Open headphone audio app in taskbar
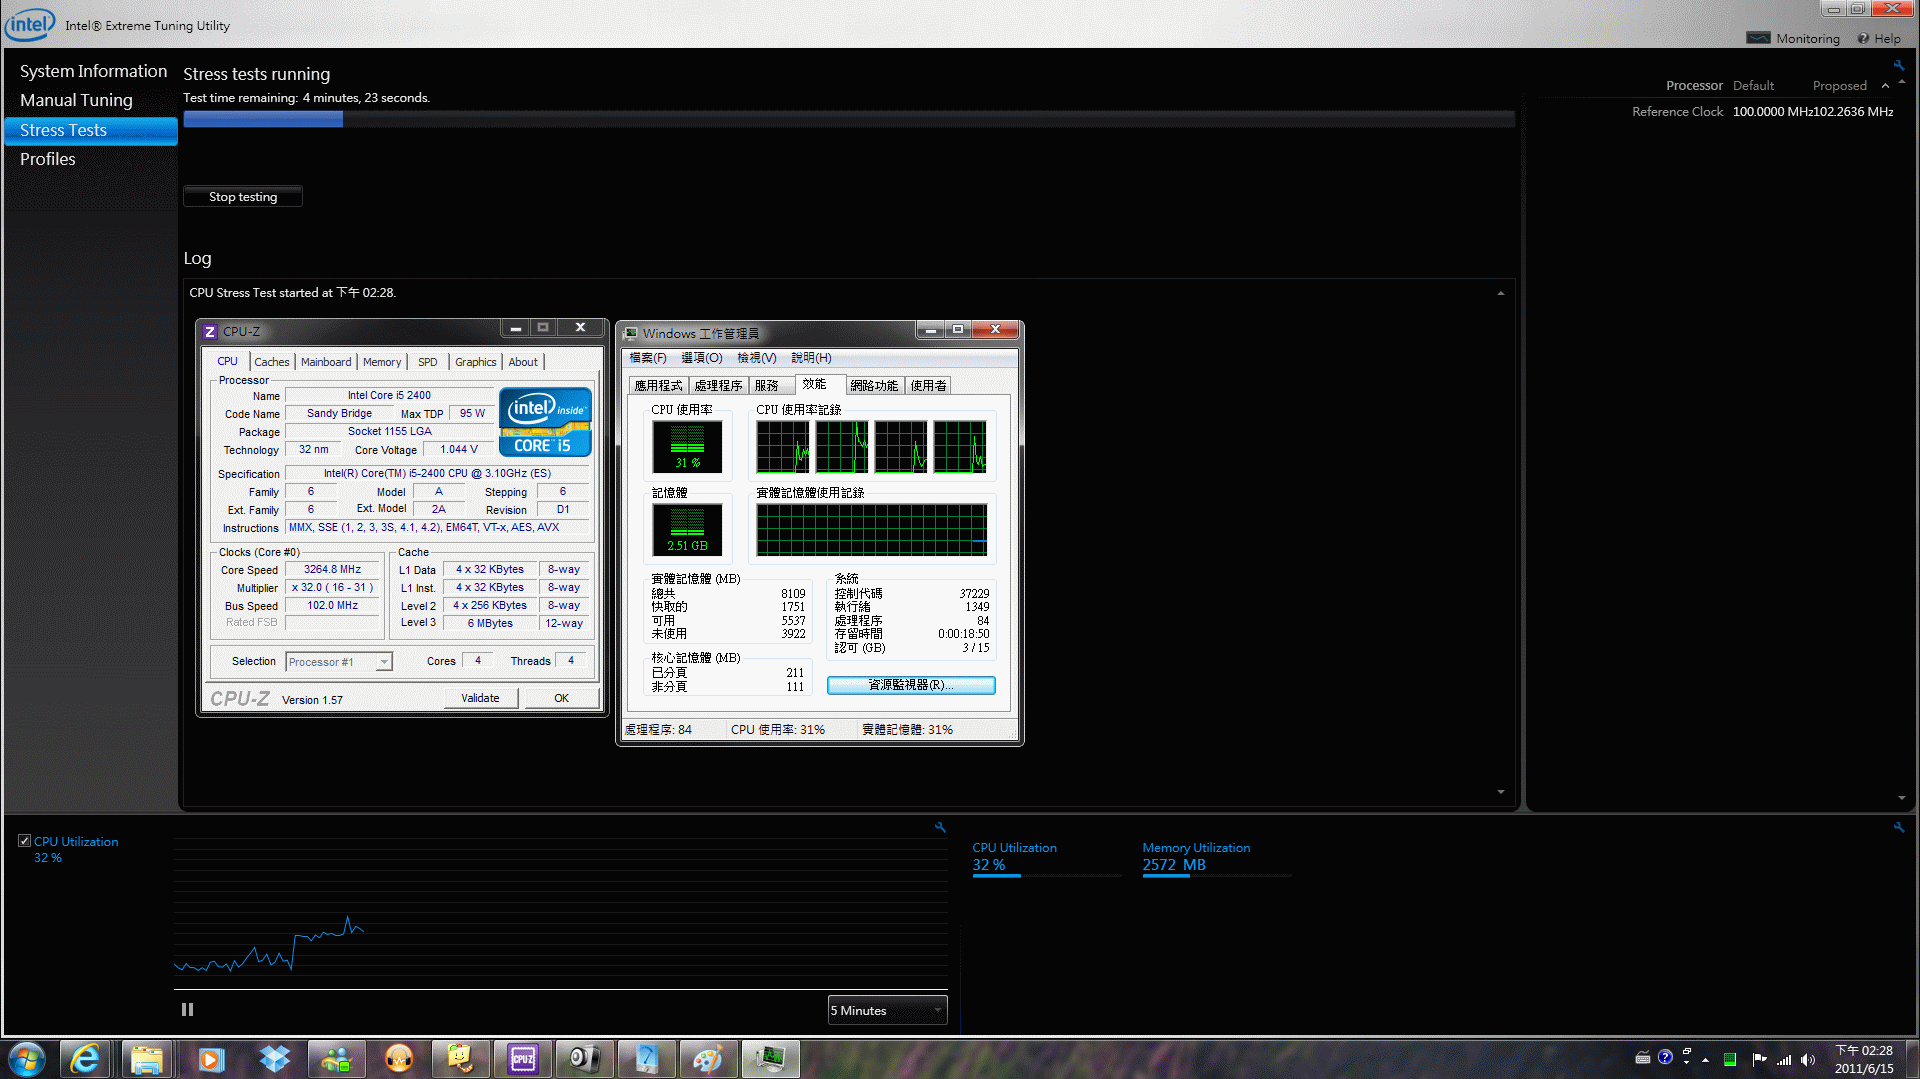The height and width of the screenshot is (1079, 1920). click(398, 1059)
